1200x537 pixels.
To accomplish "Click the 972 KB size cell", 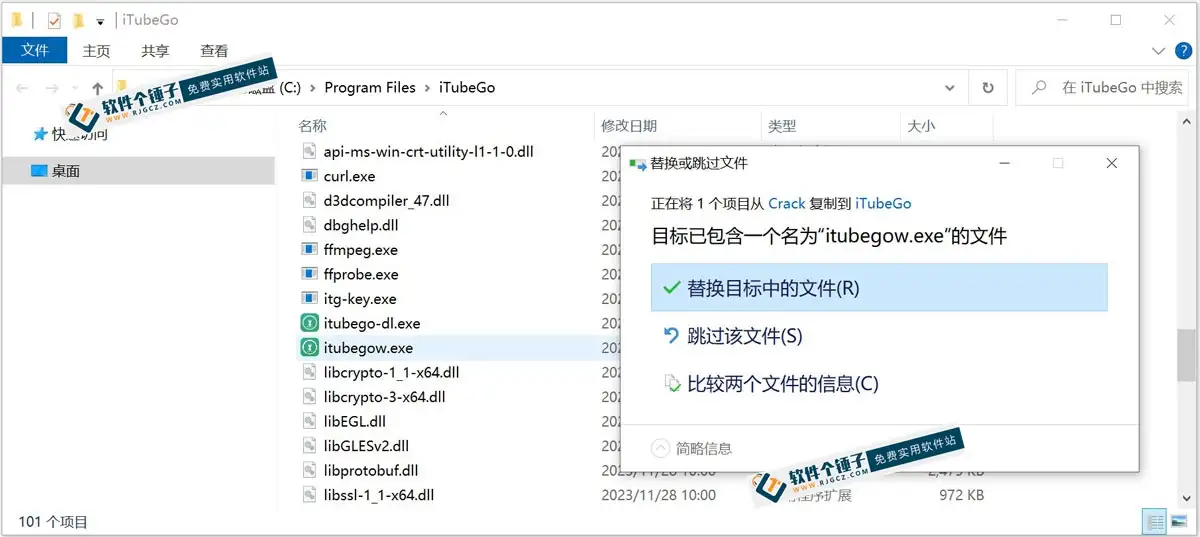I will [x=962, y=495].
